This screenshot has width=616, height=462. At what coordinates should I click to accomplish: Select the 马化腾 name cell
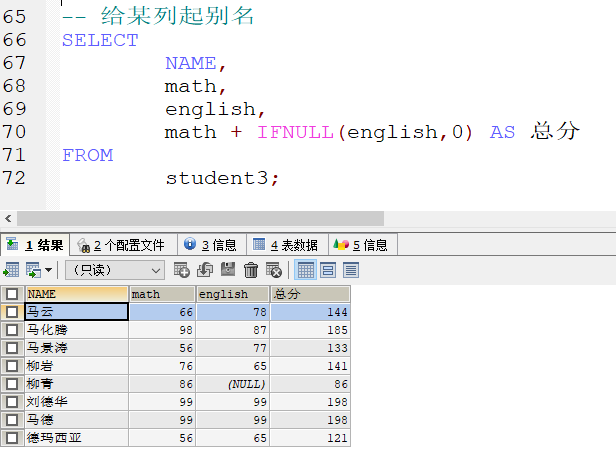[x=77, y=330]
